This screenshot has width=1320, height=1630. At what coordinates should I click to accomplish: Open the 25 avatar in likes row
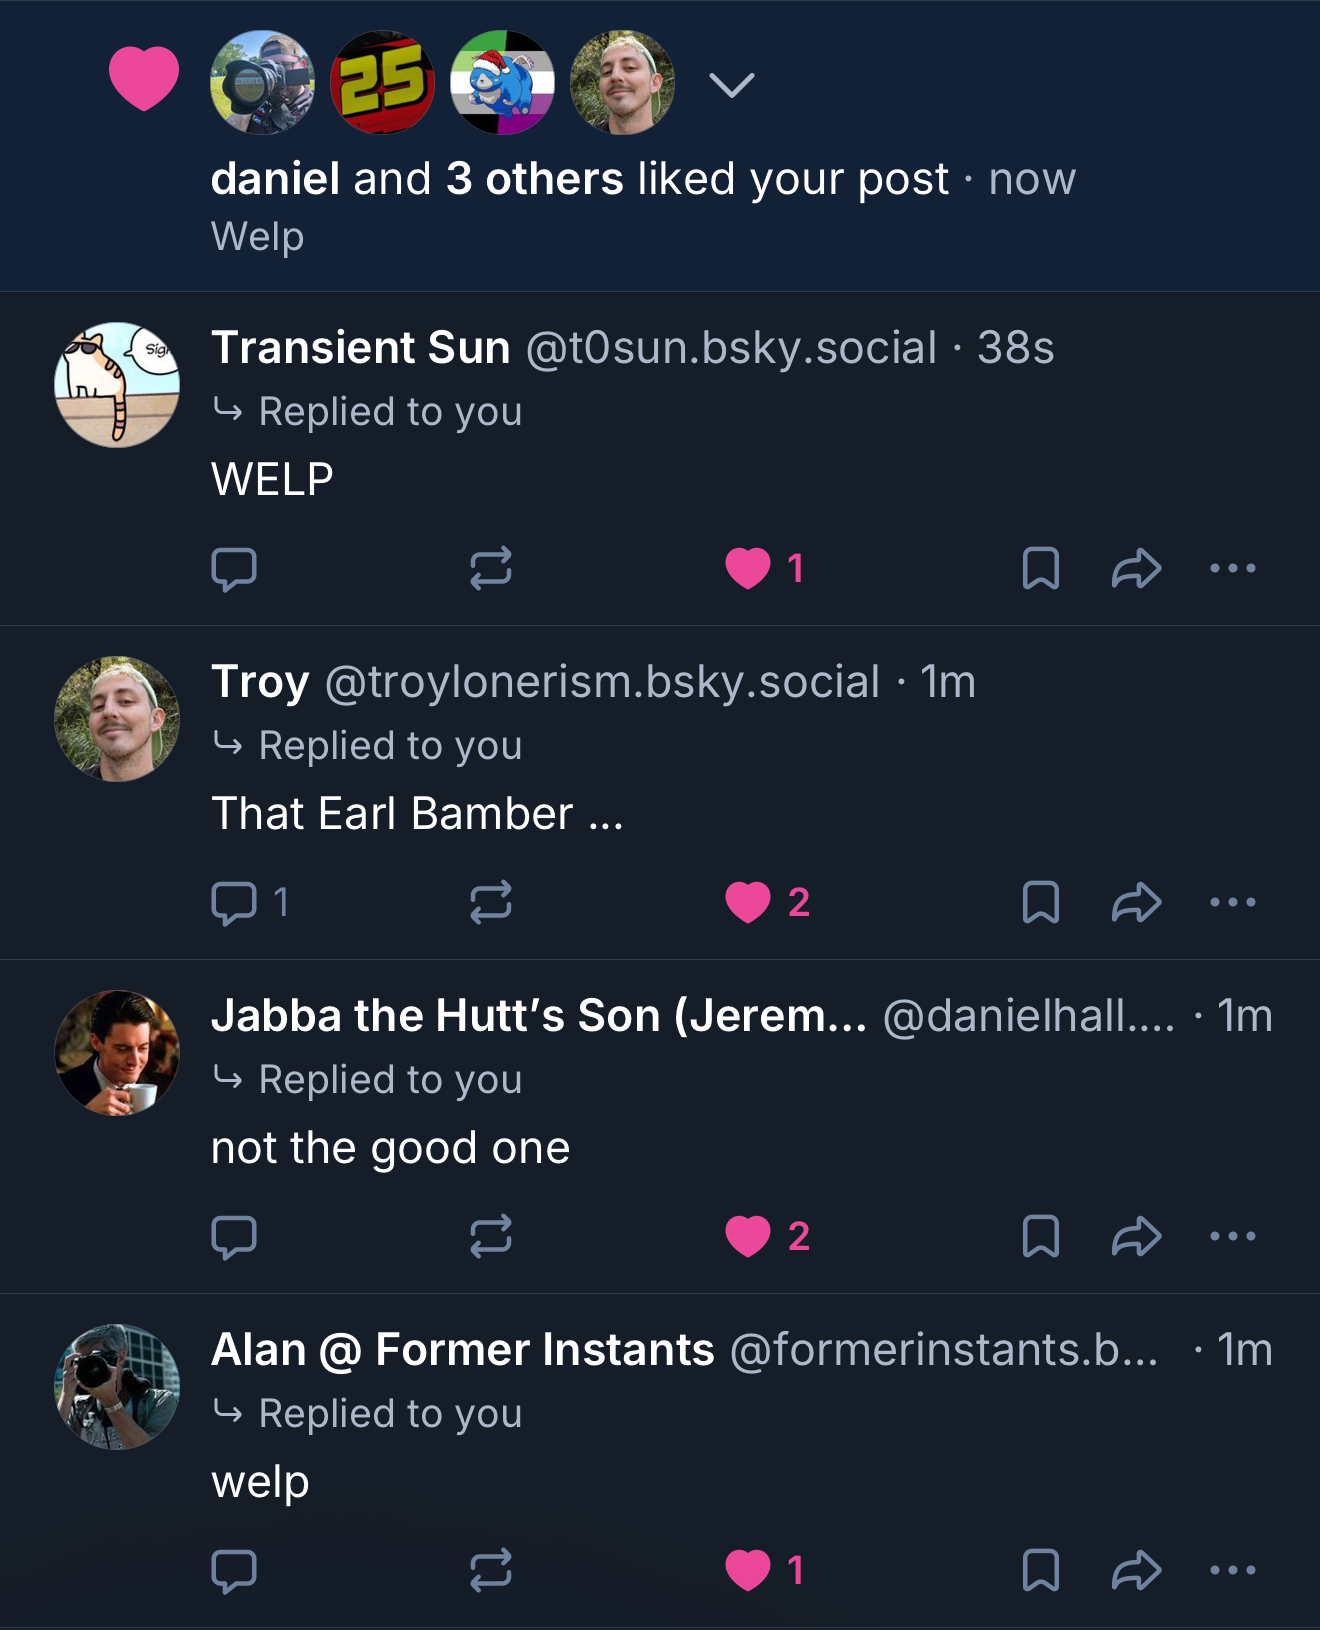pyautogui.click(x=382, y=82)
